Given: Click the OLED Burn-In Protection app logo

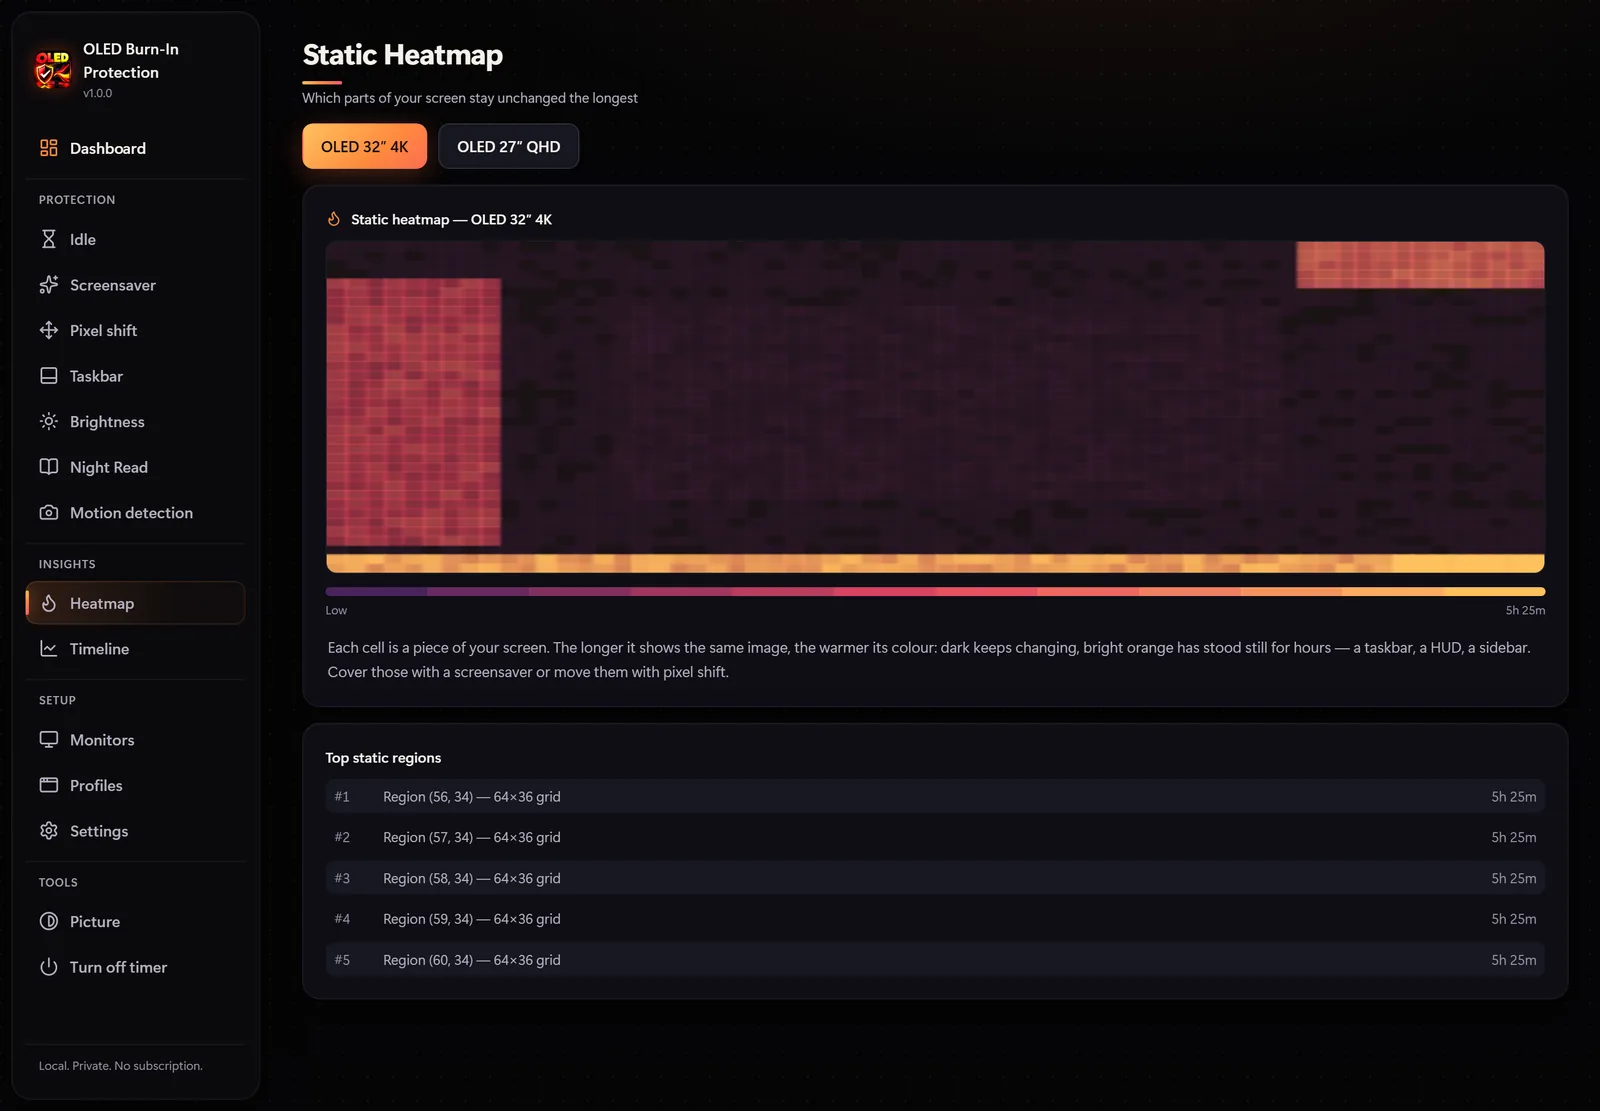Looking at the screenshot, I should tap(52, 69).
